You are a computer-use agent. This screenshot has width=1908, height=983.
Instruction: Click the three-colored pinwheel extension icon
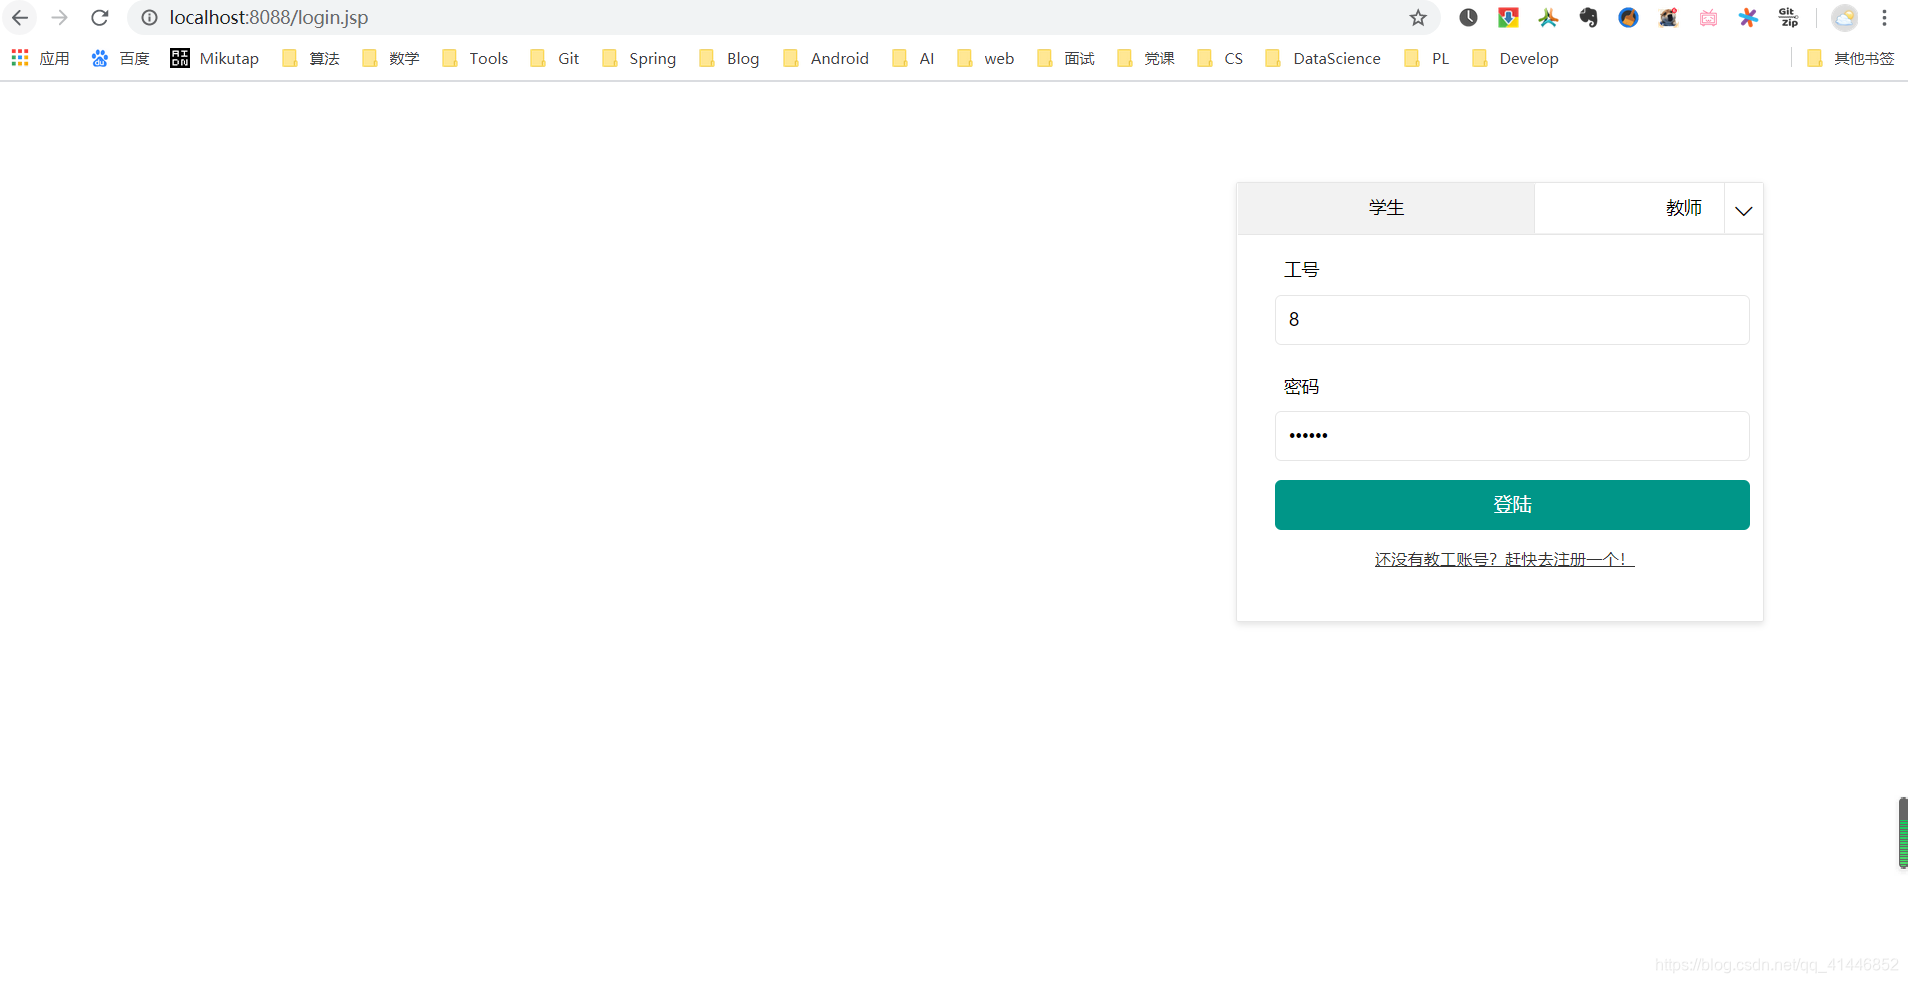[1548, 17]
